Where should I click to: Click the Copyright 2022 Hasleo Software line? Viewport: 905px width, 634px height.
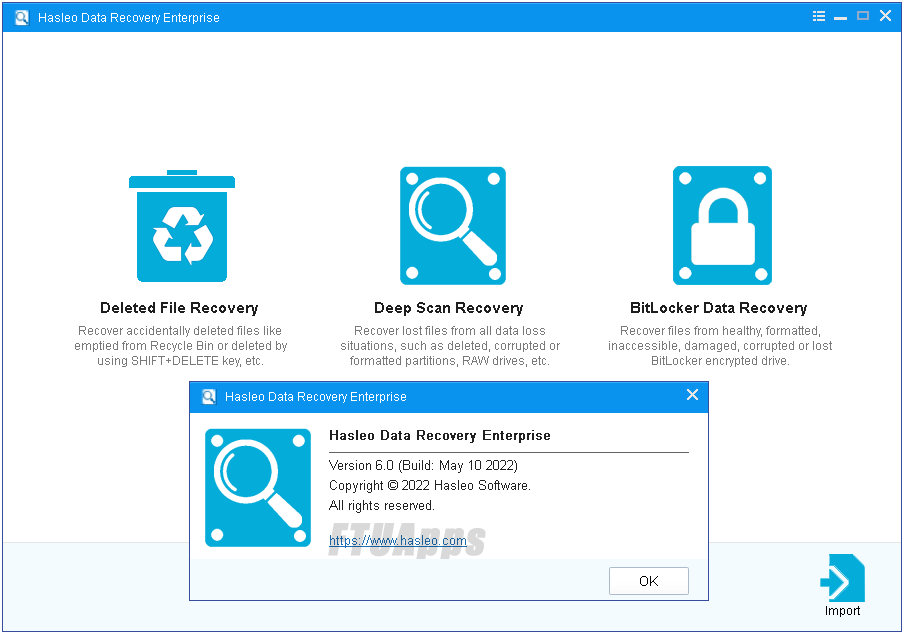[x=429, y=486]
